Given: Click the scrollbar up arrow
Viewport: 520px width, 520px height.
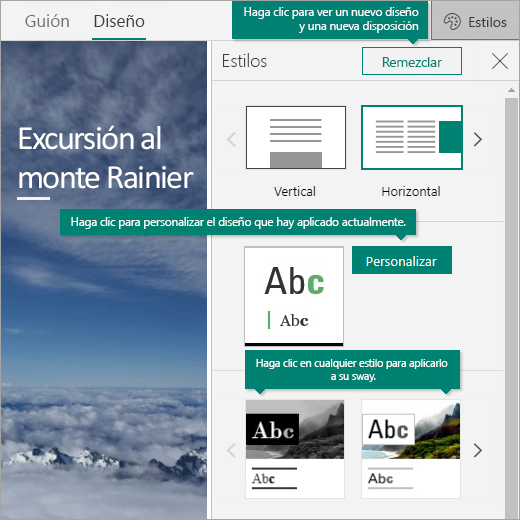Looking at the screenshot, I should pos(511,90).
